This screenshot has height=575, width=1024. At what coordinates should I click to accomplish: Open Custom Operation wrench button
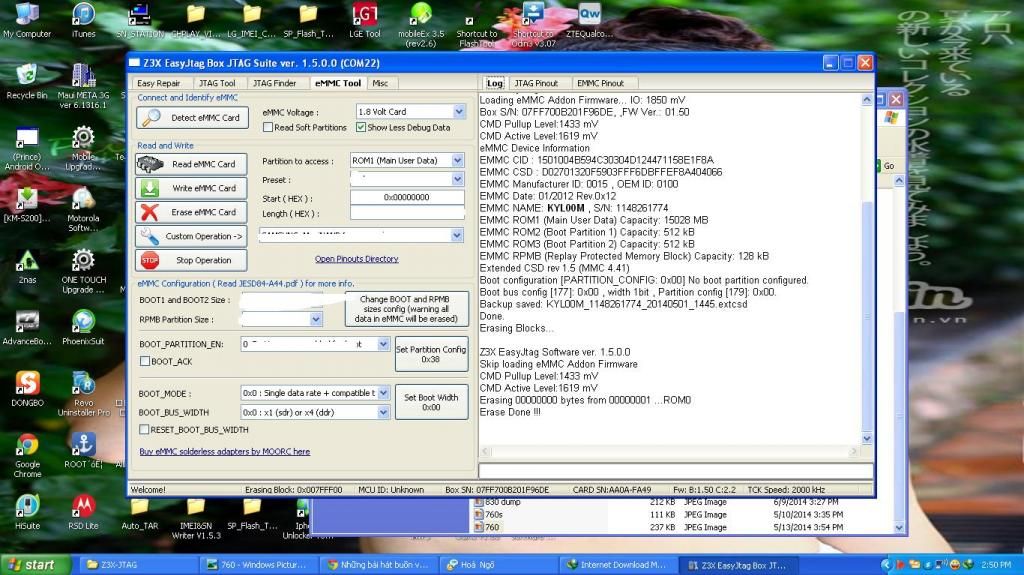(x=191, y=236)
